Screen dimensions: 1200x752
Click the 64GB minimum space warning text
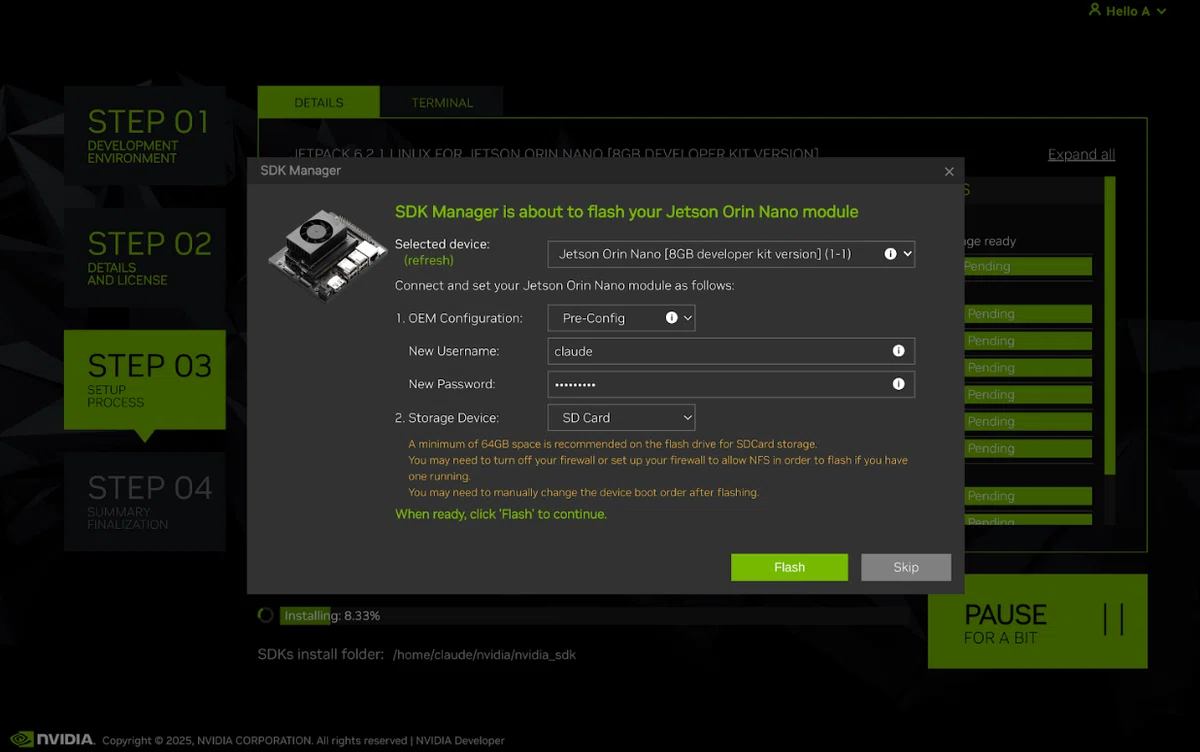tap(612, 444)
